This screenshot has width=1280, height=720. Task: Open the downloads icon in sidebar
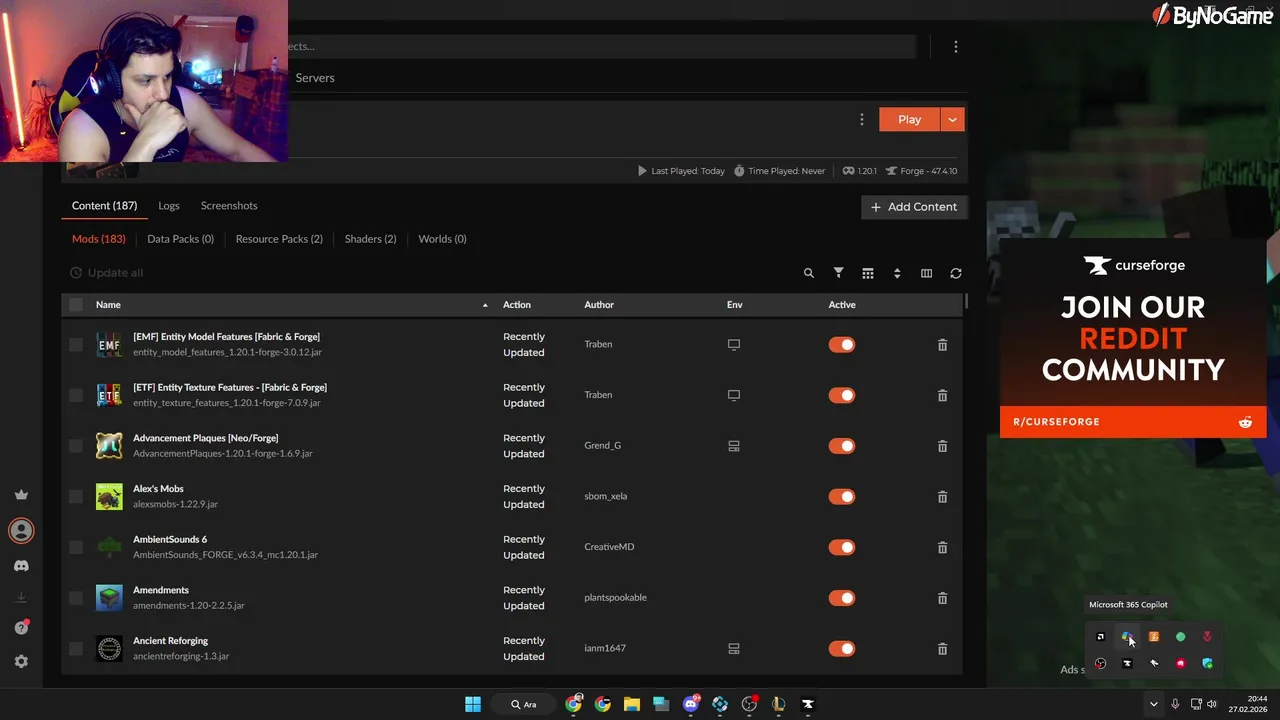(21, 597)
